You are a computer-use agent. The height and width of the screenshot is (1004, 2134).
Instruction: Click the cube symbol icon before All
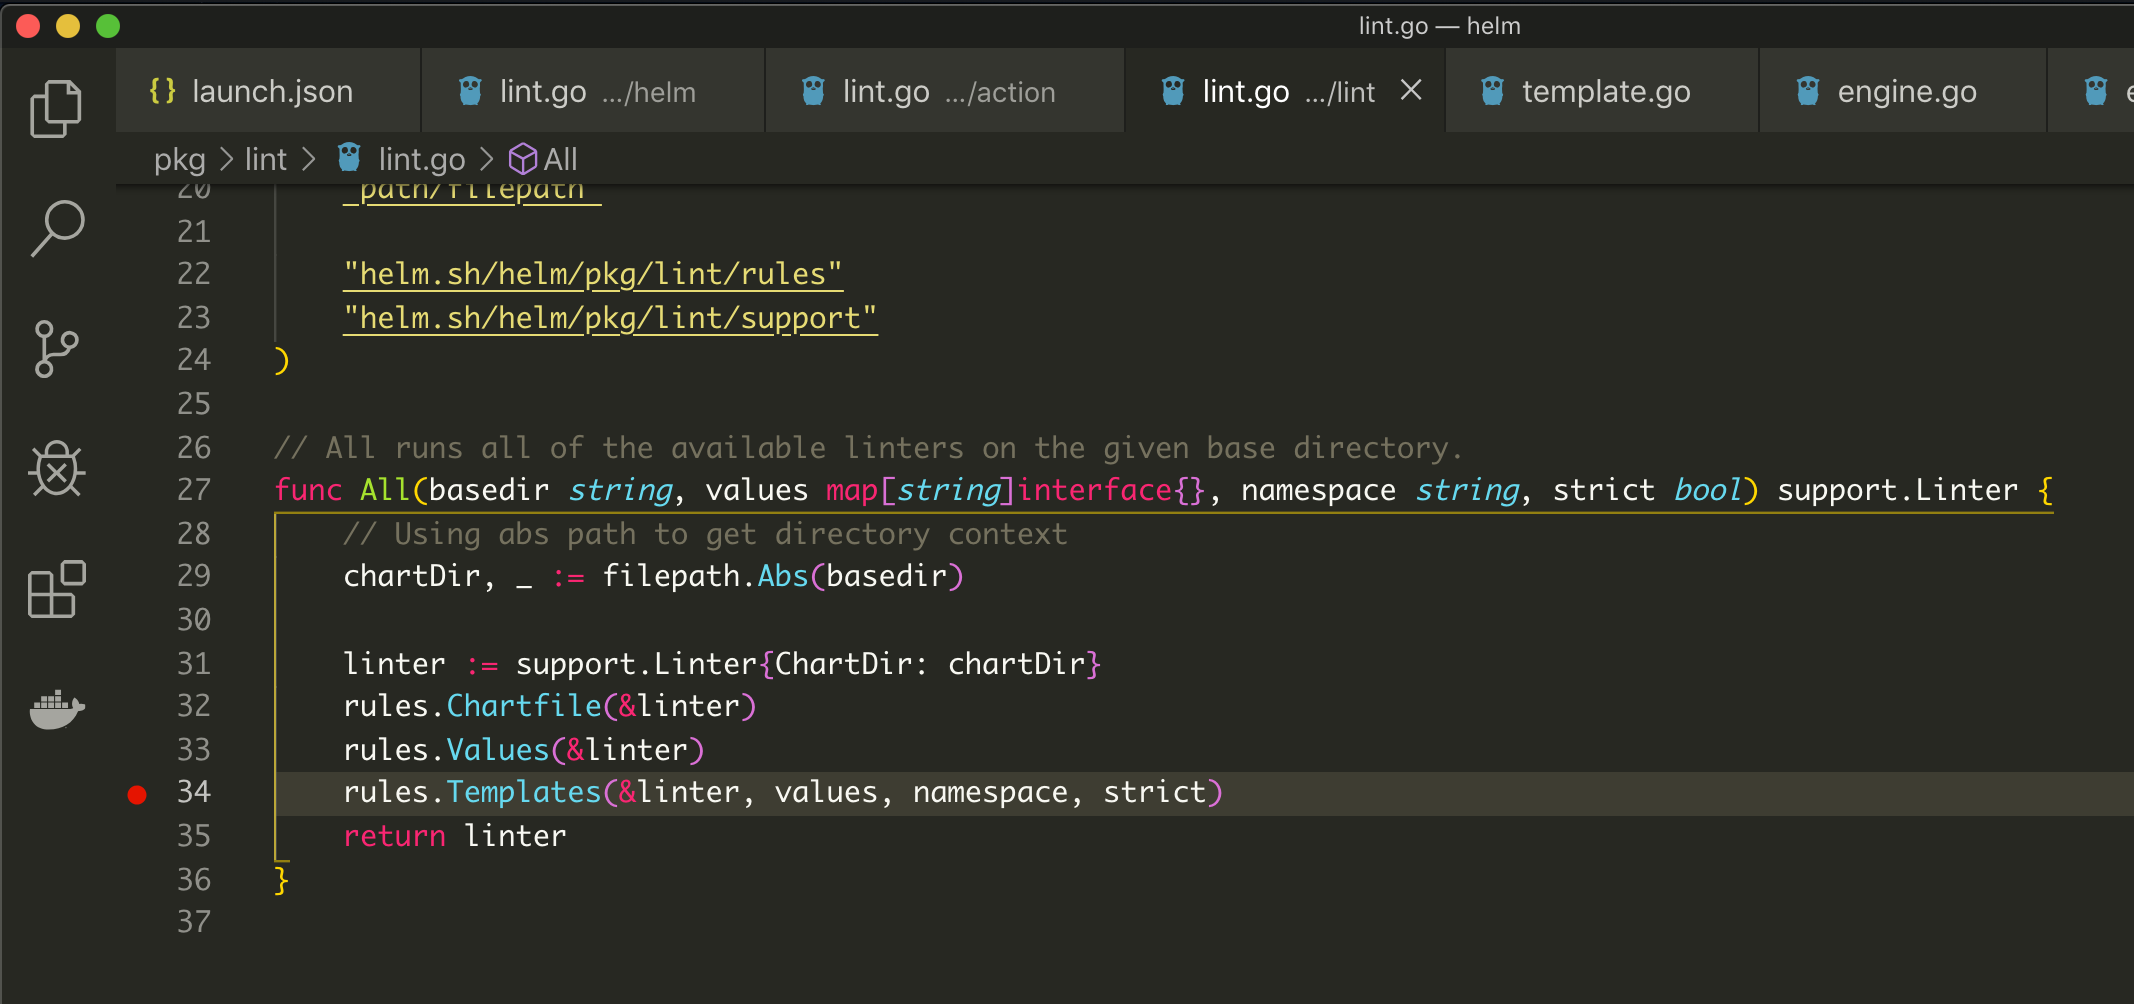(x=523, y=159)
